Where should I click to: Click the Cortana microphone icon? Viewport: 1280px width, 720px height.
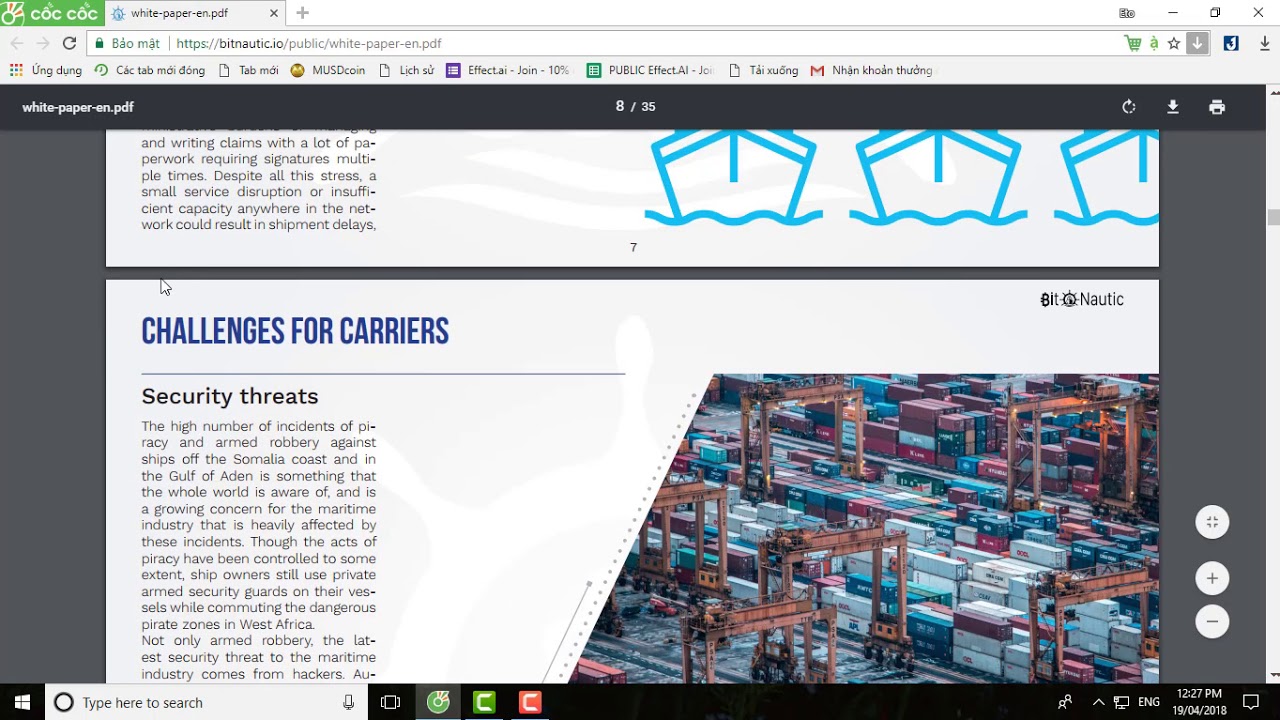[348, 702]
